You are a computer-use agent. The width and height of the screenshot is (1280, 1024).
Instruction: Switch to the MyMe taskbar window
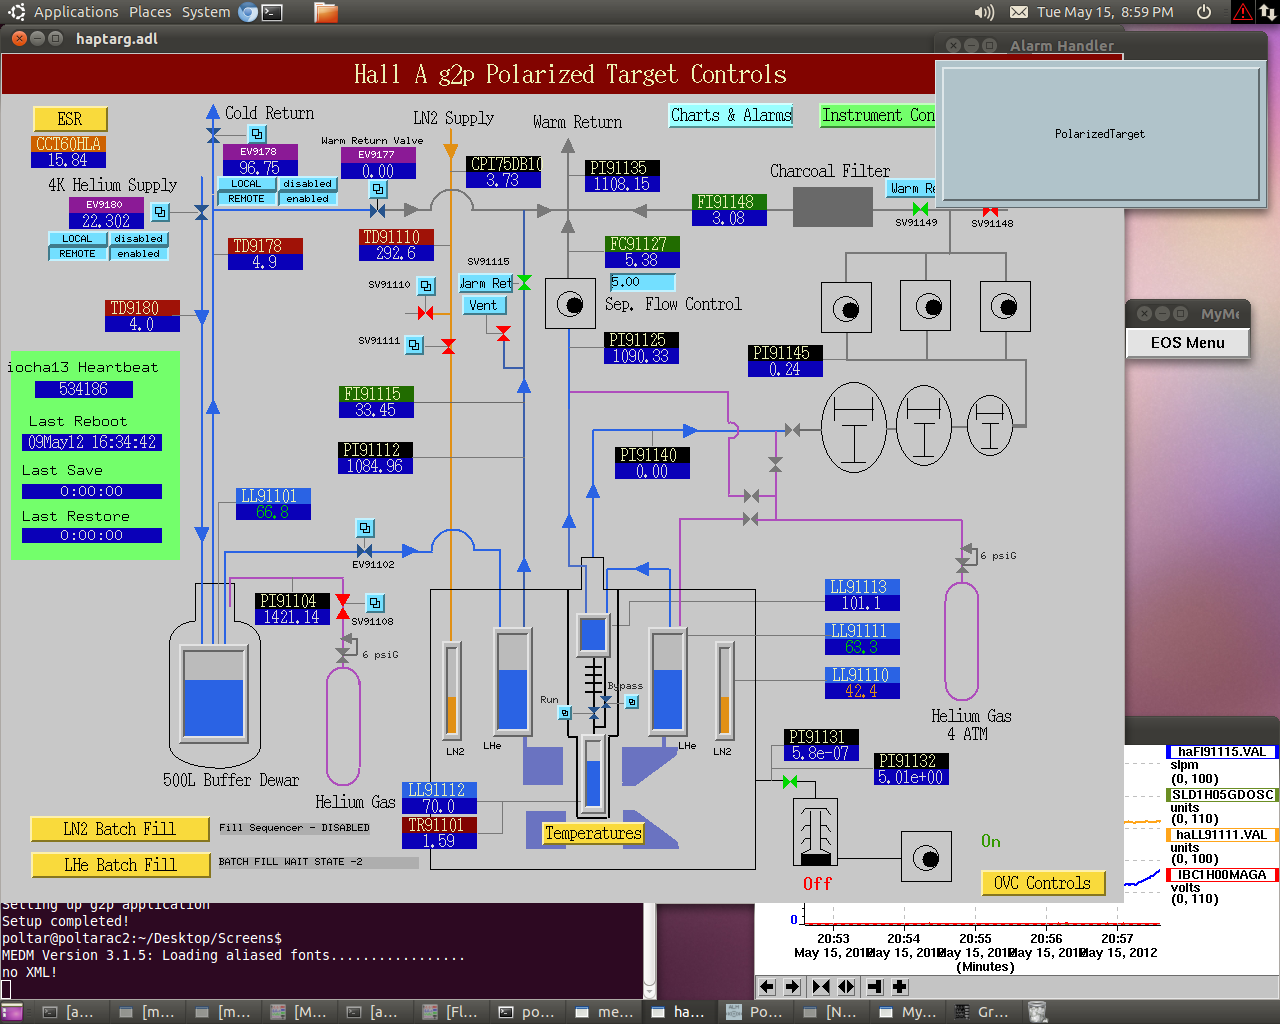[x=908, y=1012]
